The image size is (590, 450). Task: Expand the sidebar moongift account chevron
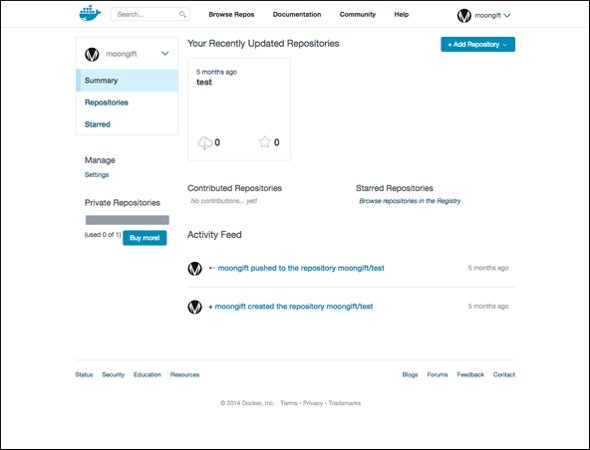[x=165, y=53]
